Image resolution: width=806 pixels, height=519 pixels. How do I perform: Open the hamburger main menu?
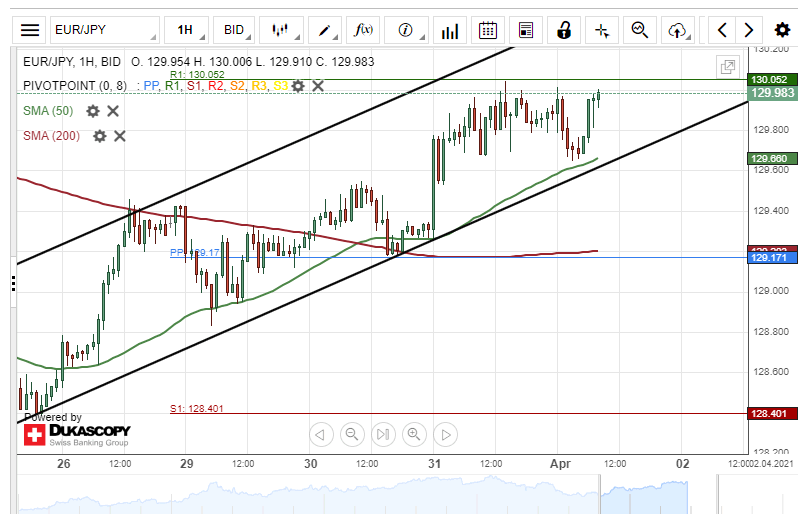pyautogui.click(x=31, y=30)
